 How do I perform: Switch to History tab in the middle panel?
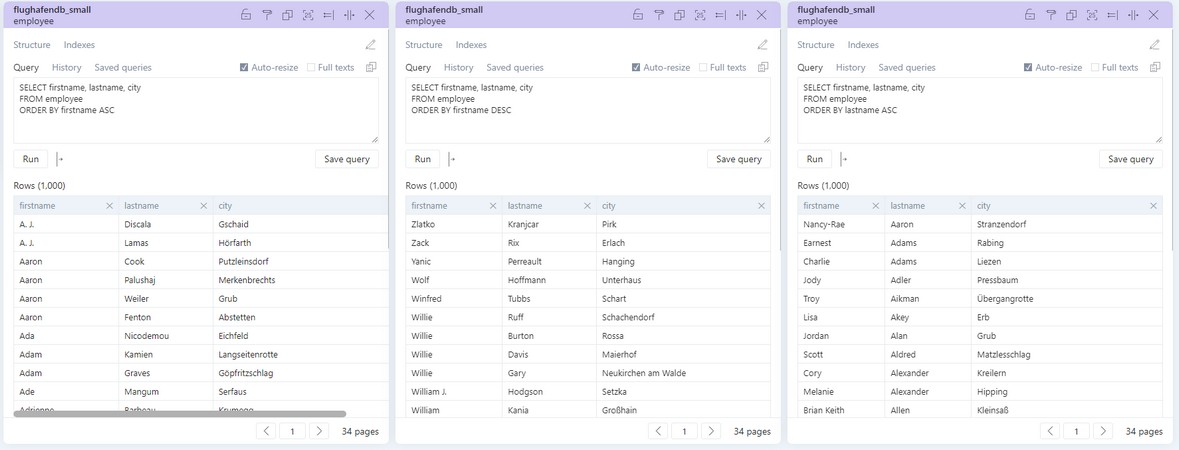(458, 68)
